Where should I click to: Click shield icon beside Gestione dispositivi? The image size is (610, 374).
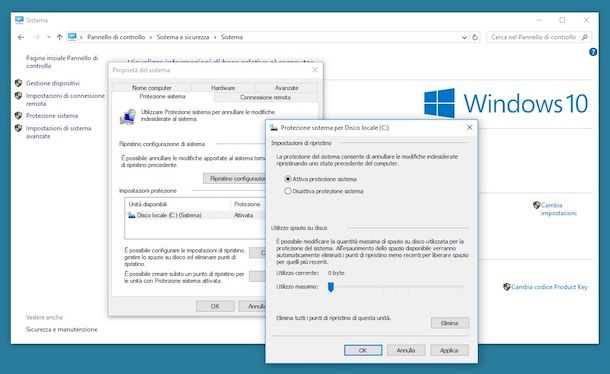(x=18, y=83)
